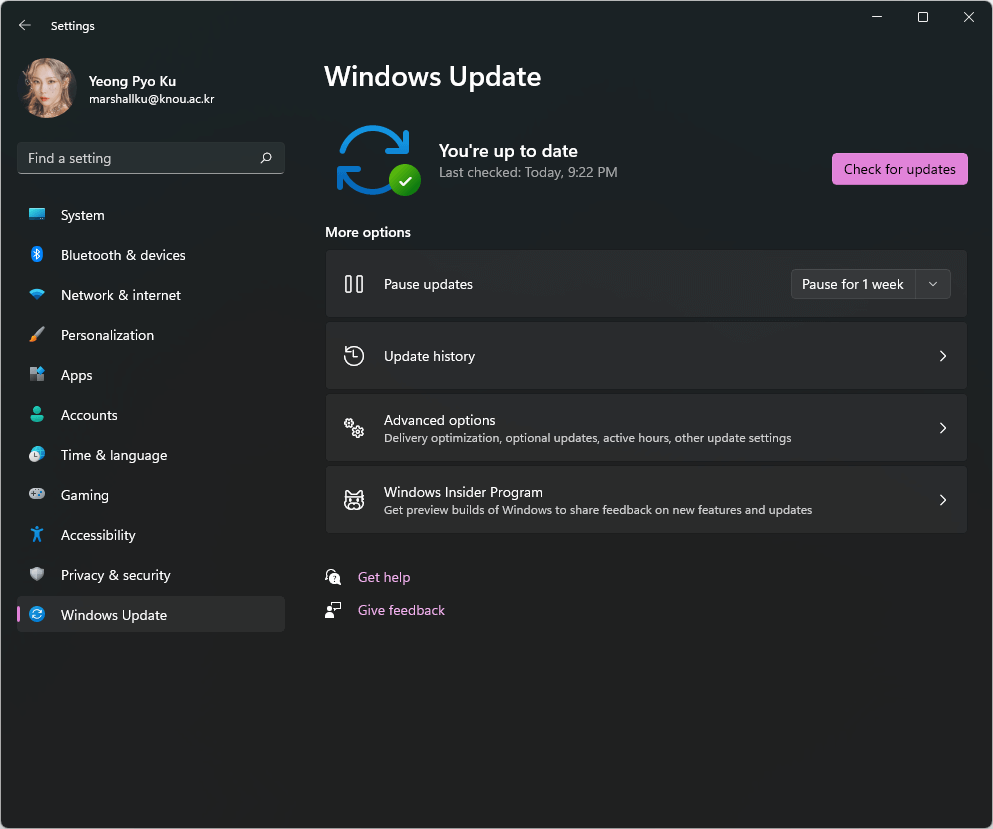Viewport: 993px width, 829px height.
Task: Select the Personalization brush icon
Action: click(37, 335)
